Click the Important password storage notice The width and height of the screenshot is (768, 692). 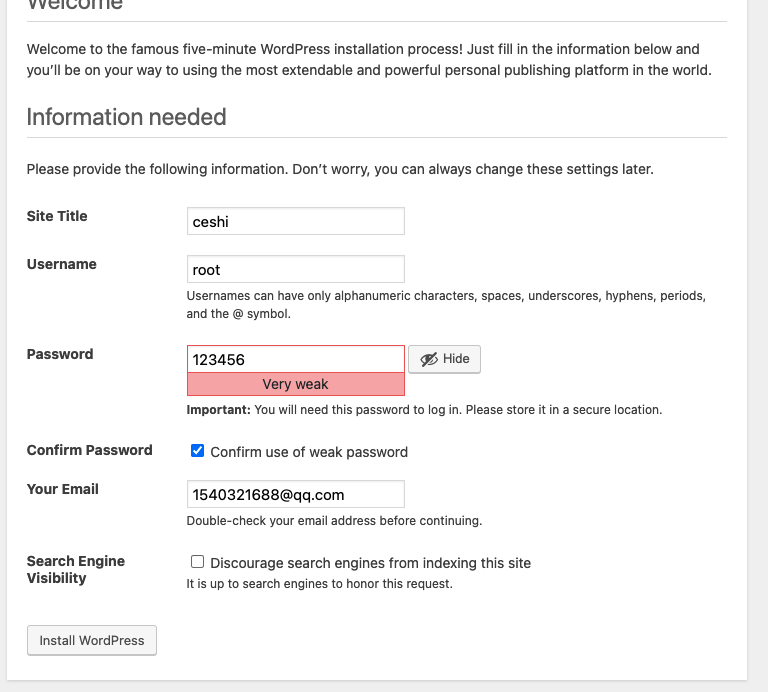coord(424,409)
